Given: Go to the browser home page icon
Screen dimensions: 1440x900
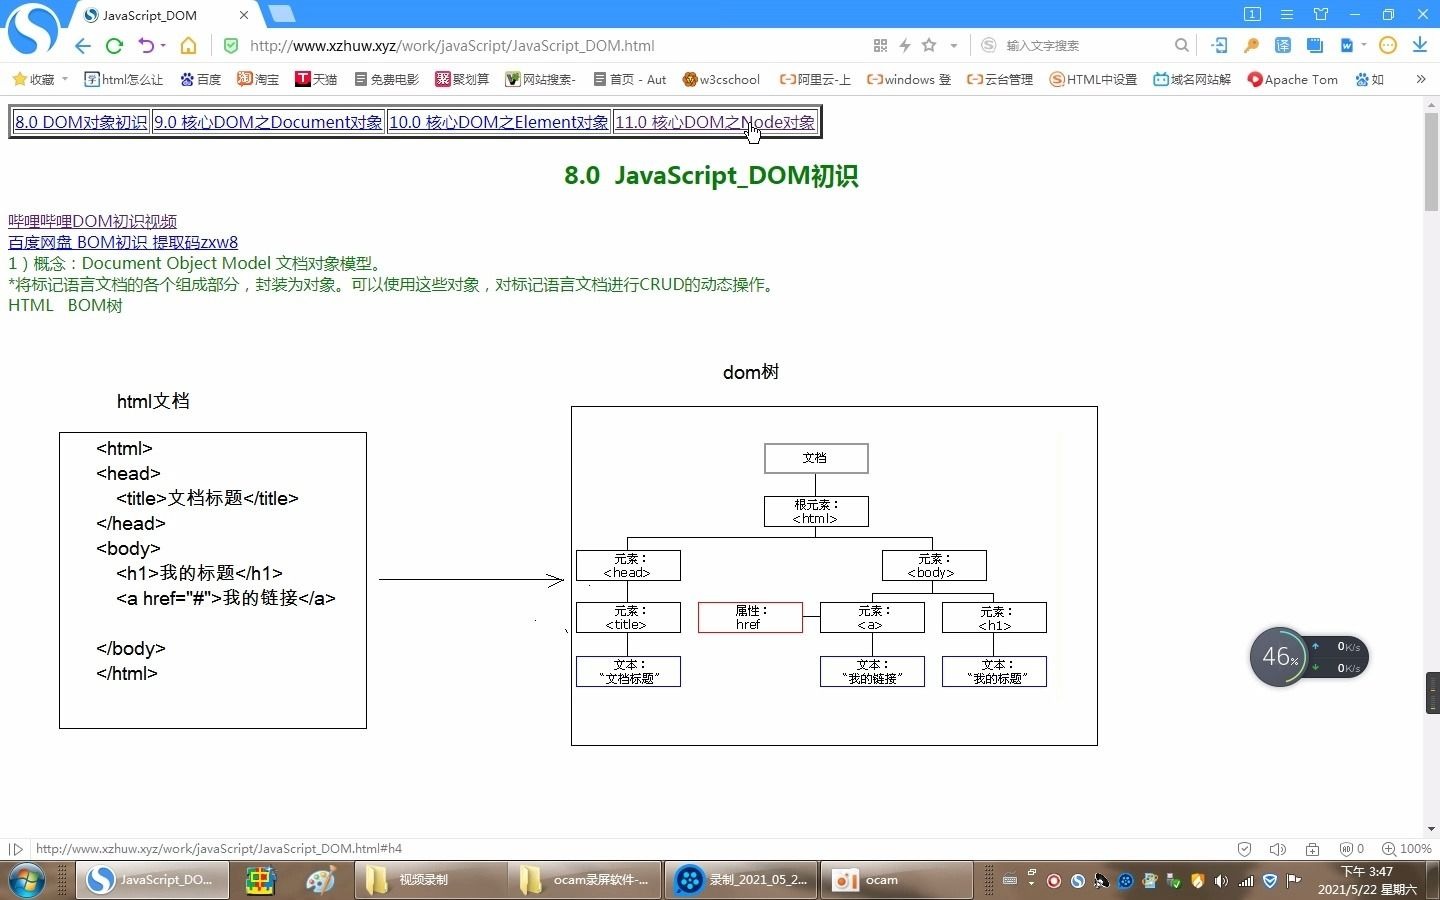Looking at the screenshot, I should (188, 46).
